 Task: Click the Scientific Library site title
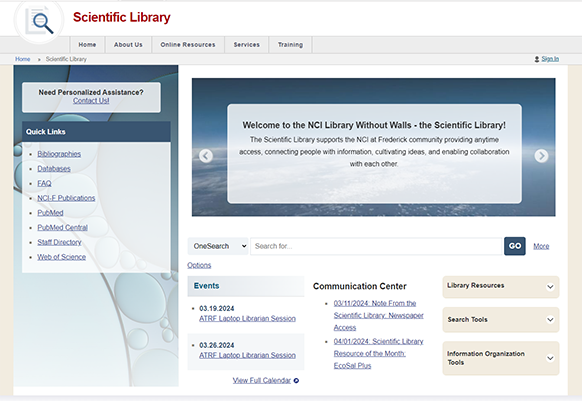[x=122, y=17]
